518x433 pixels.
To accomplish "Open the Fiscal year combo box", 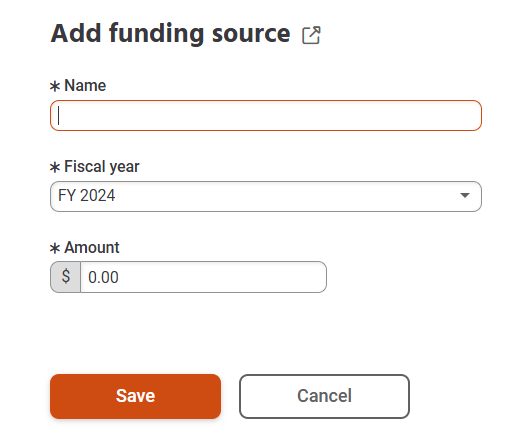I will point(266,196).
